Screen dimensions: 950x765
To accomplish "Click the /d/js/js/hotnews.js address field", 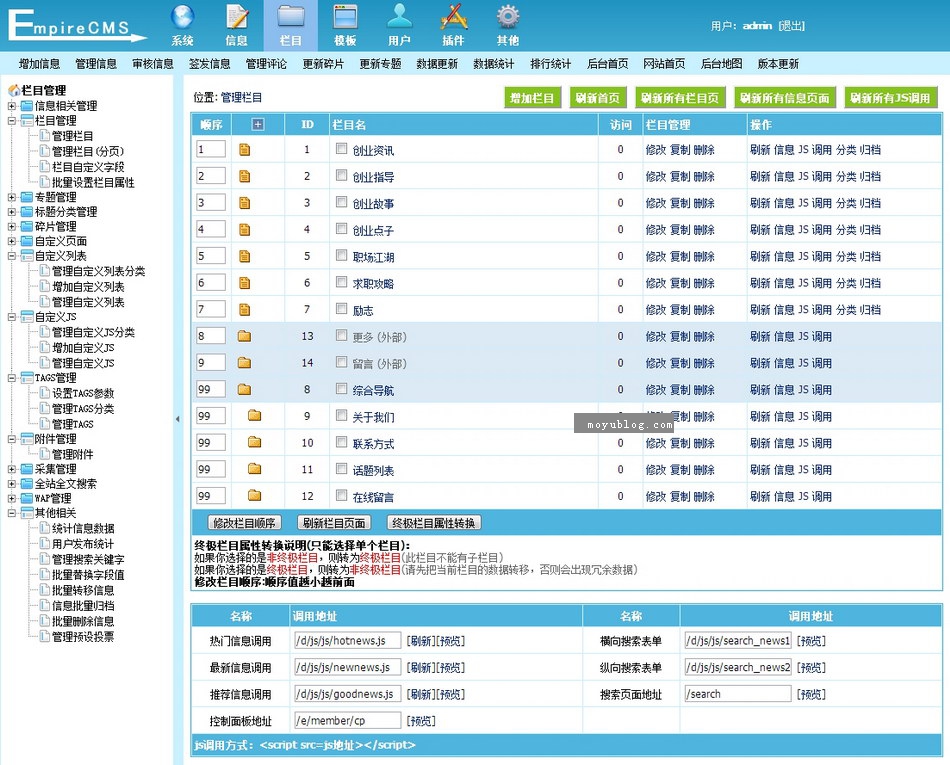I will 347,640.
